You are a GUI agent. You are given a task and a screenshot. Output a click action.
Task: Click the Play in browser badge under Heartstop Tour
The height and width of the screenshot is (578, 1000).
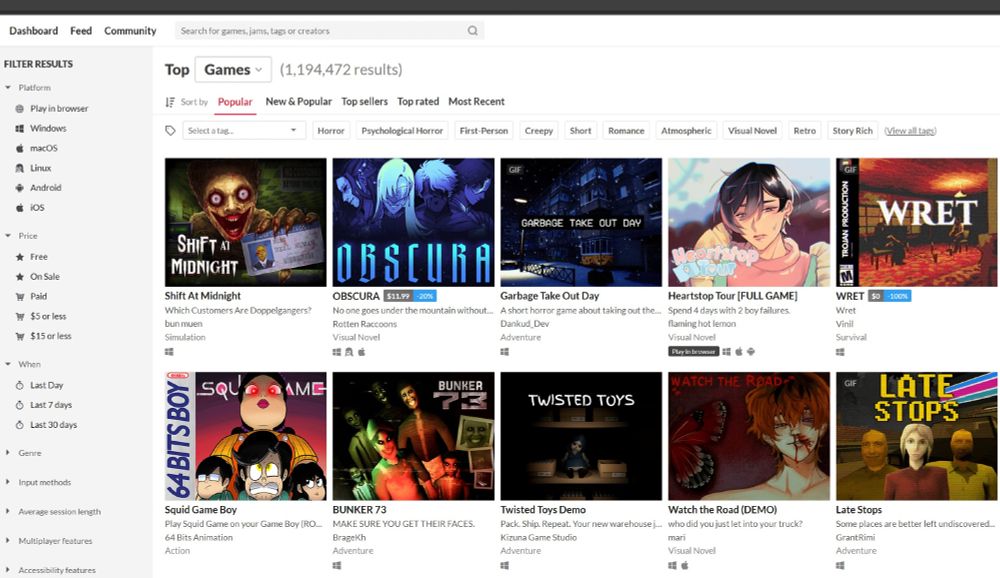(x=694, y=352)
